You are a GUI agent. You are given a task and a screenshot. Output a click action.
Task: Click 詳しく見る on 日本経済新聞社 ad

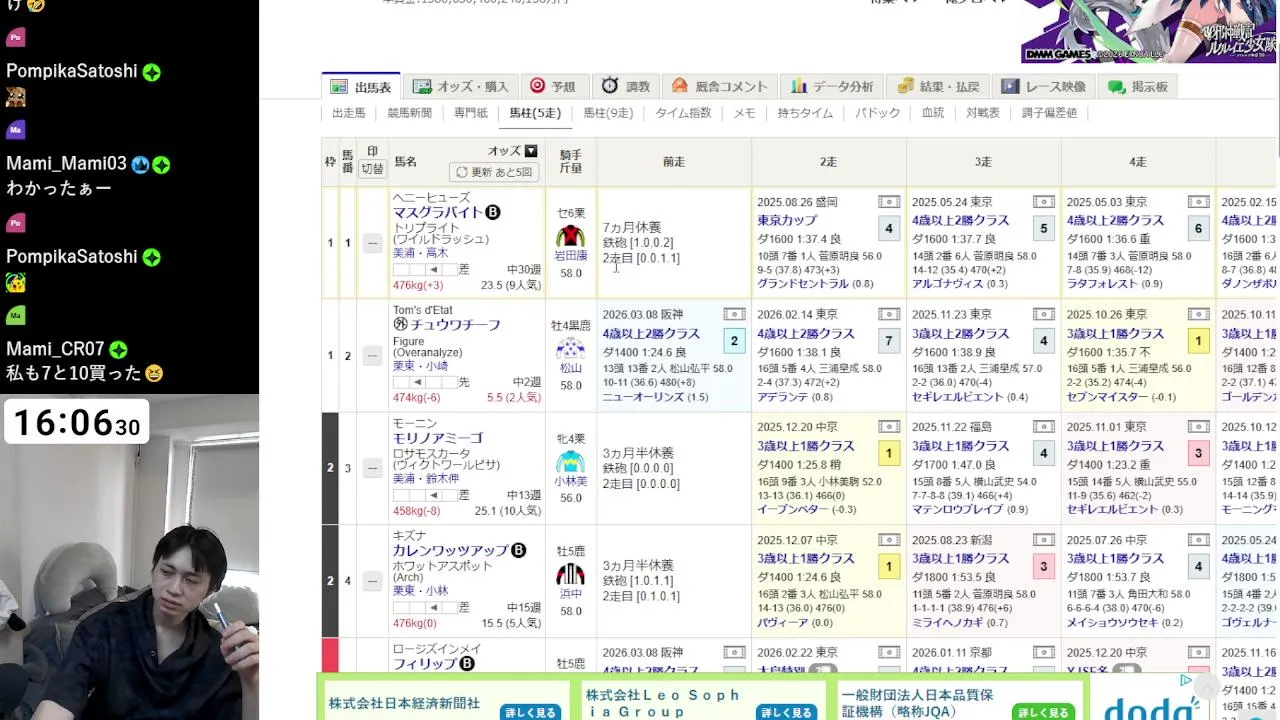(530, 712)
